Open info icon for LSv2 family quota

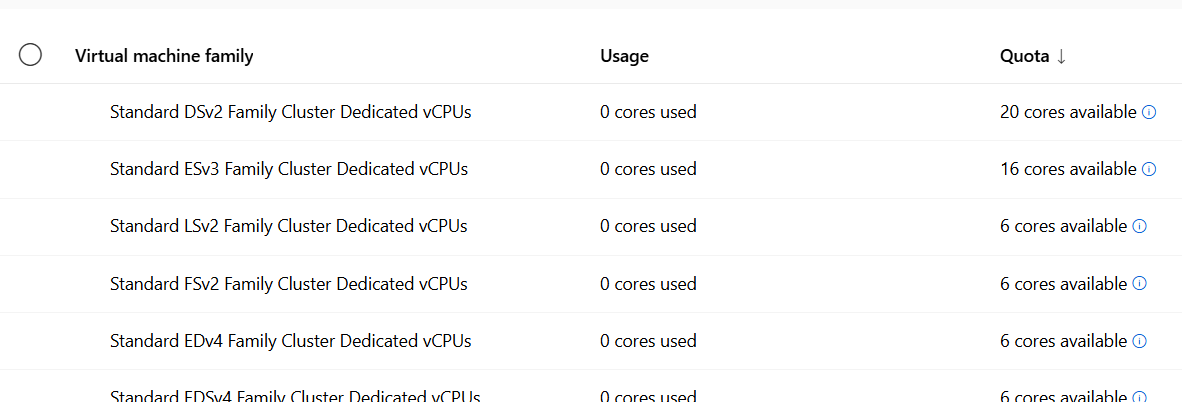(1140, 226)
